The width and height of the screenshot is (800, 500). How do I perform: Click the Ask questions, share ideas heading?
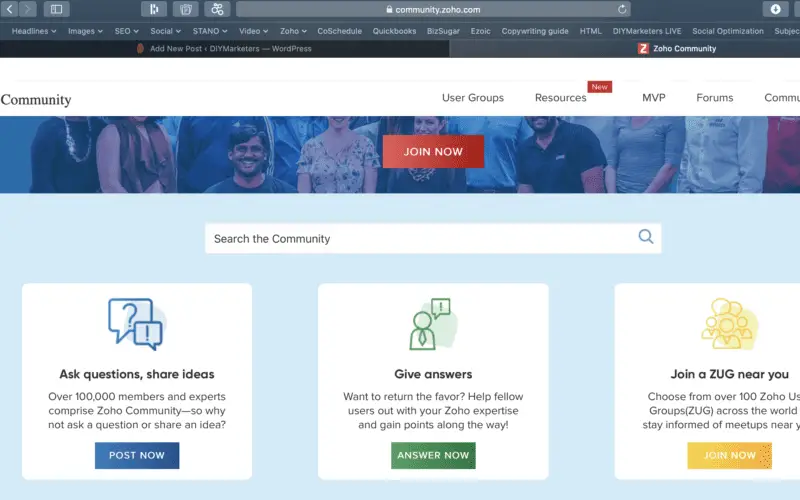pyautogui.click(x=137, y=374)
